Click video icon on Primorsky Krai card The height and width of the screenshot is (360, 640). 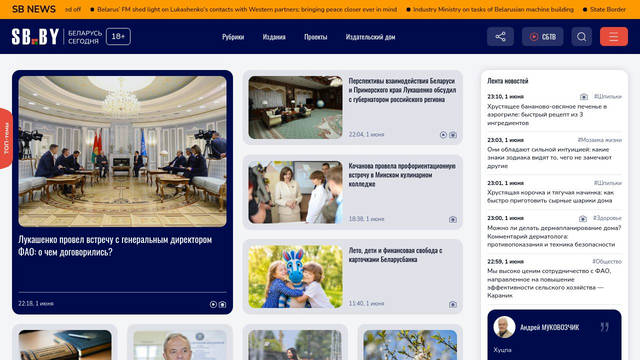click(x=443, y=135)
